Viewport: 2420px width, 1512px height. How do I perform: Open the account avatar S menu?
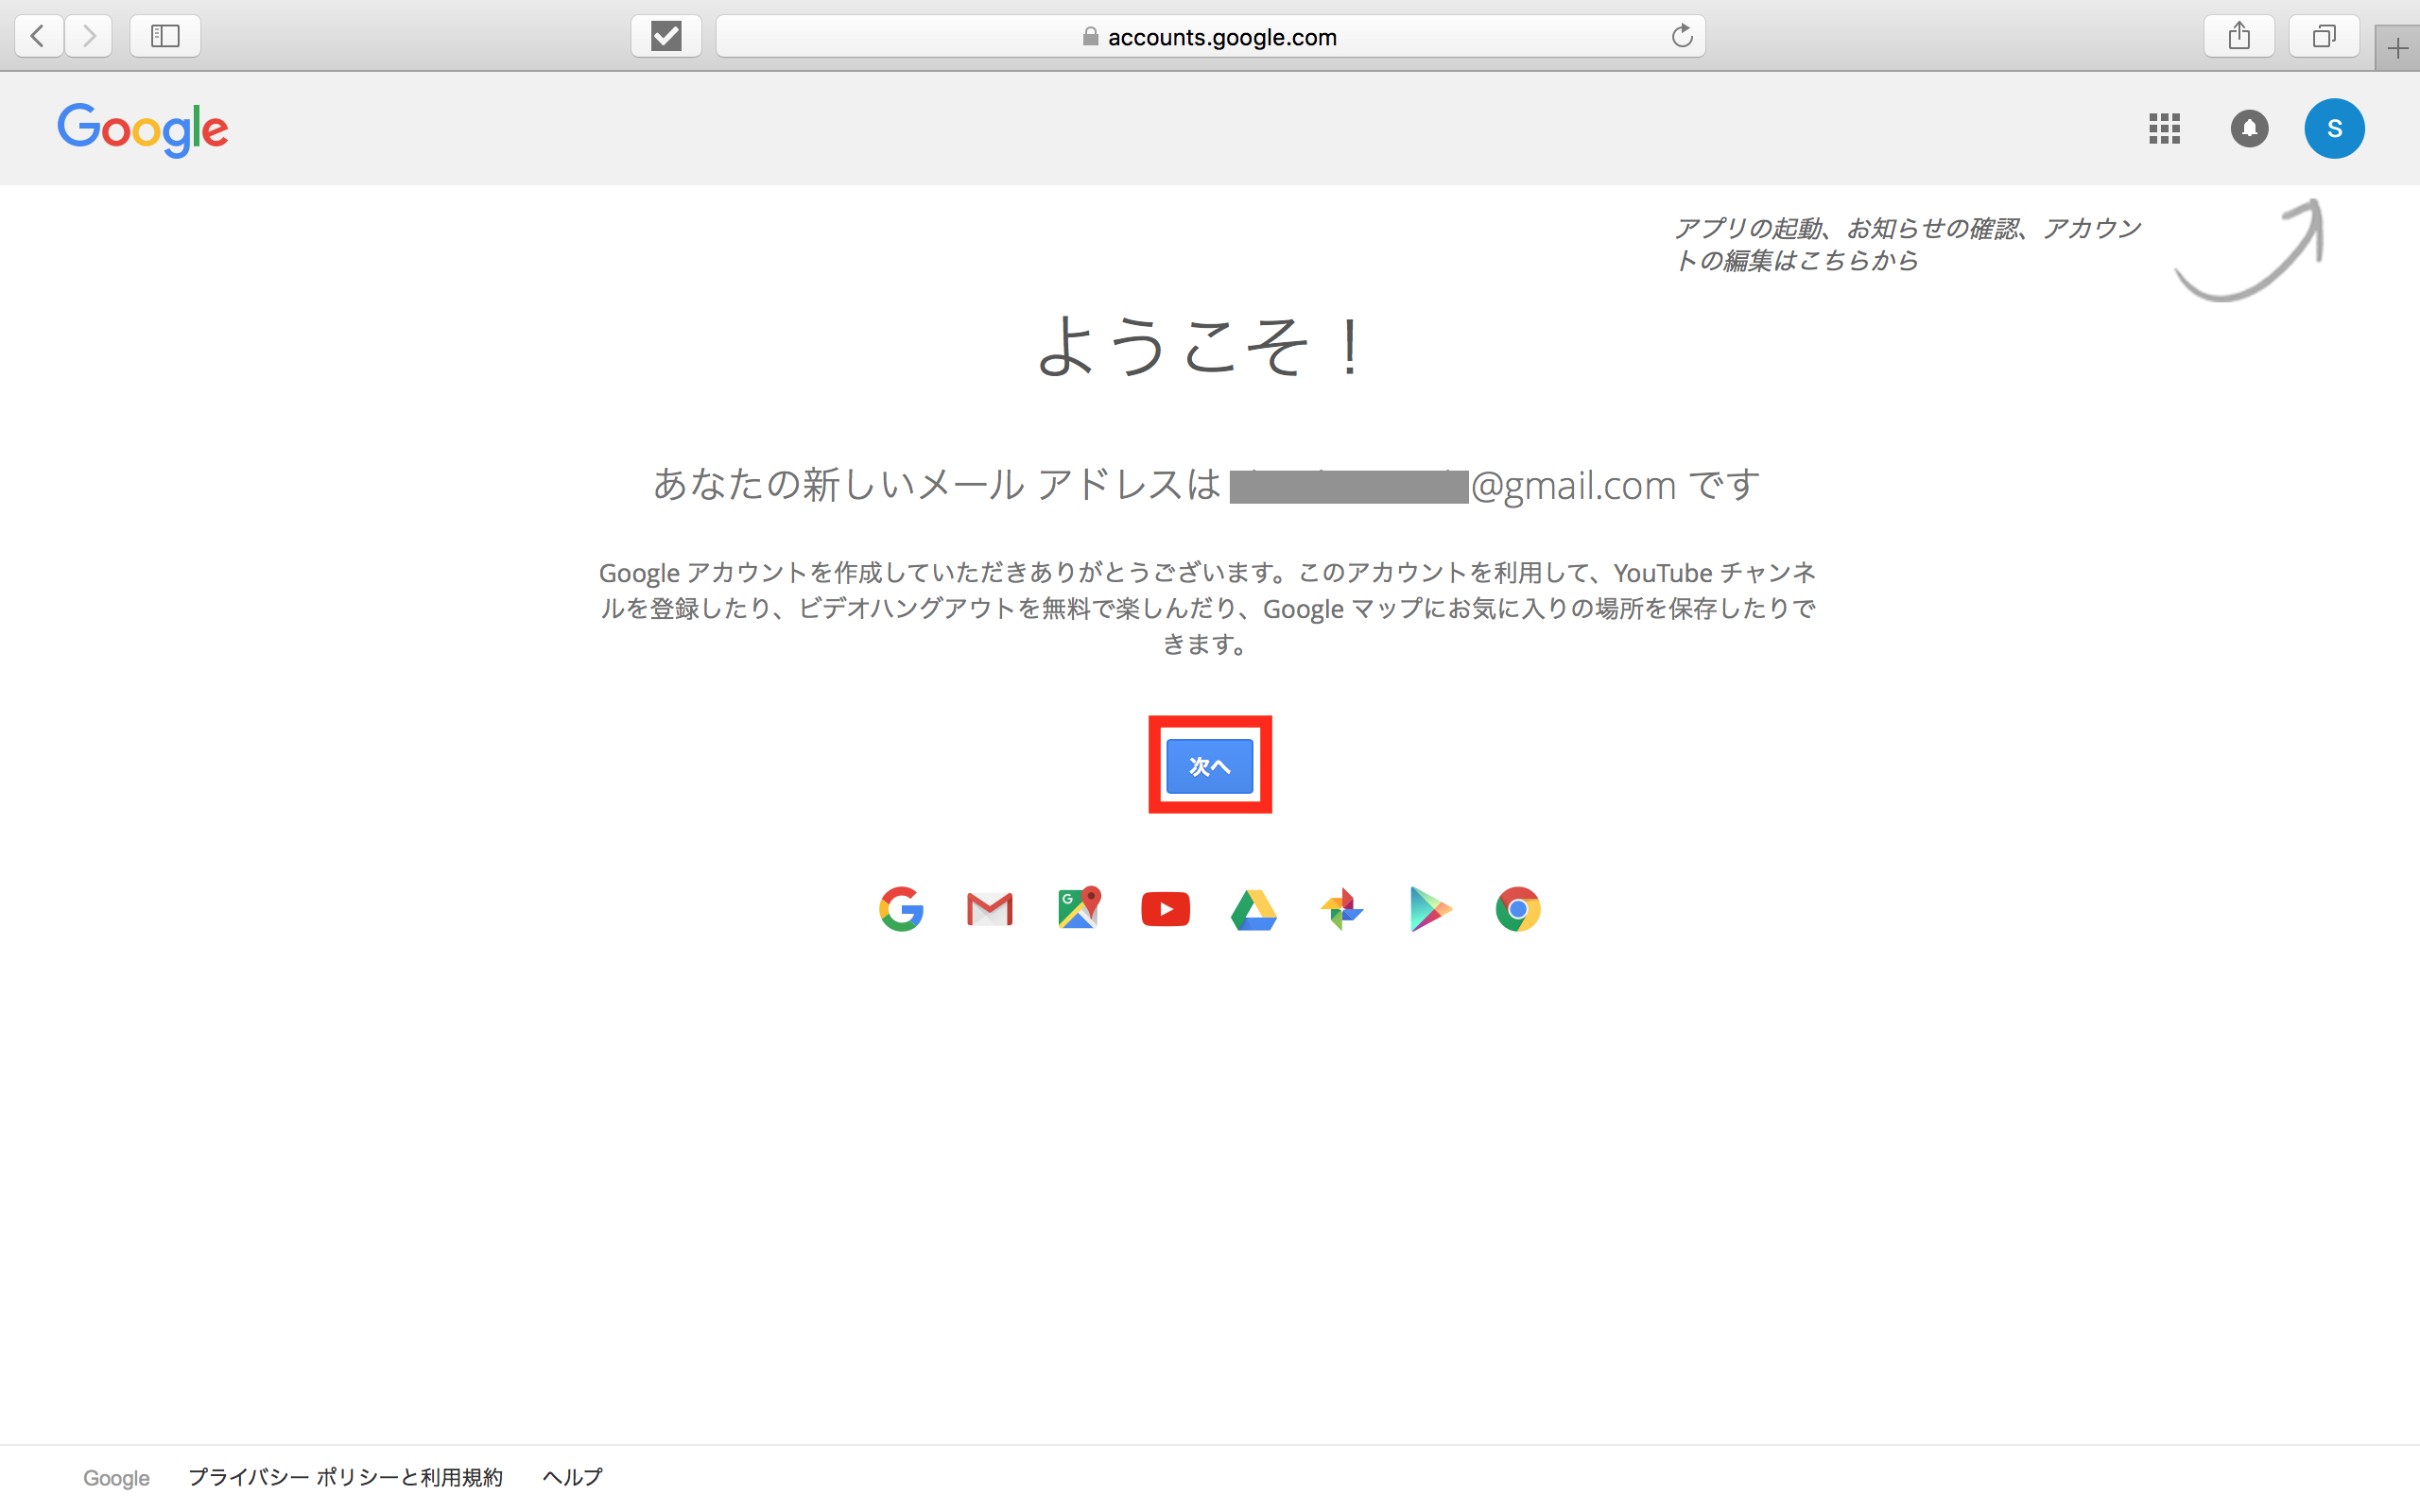2334,128
